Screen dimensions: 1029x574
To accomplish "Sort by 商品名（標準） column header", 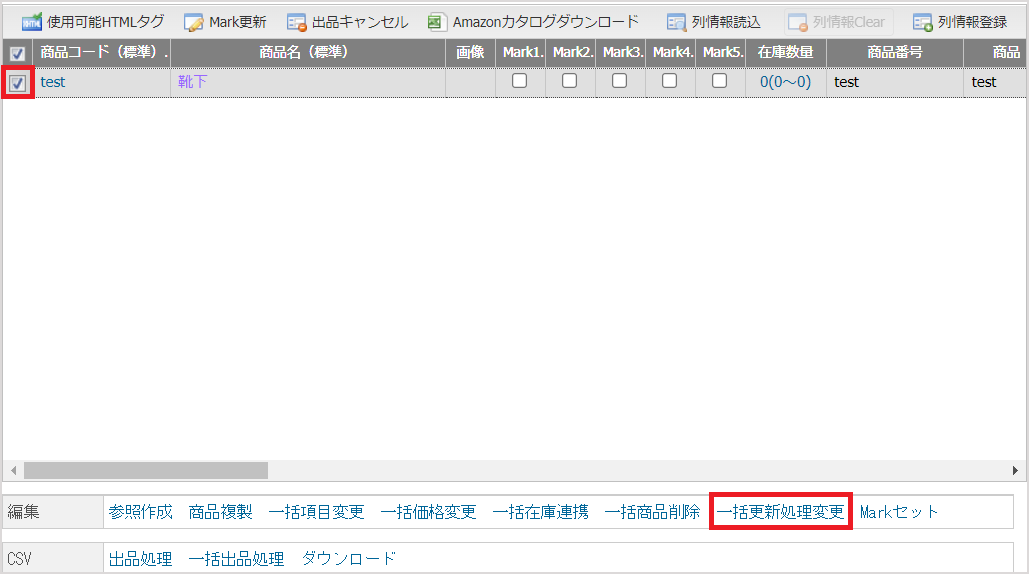I will tap(308, 52).
